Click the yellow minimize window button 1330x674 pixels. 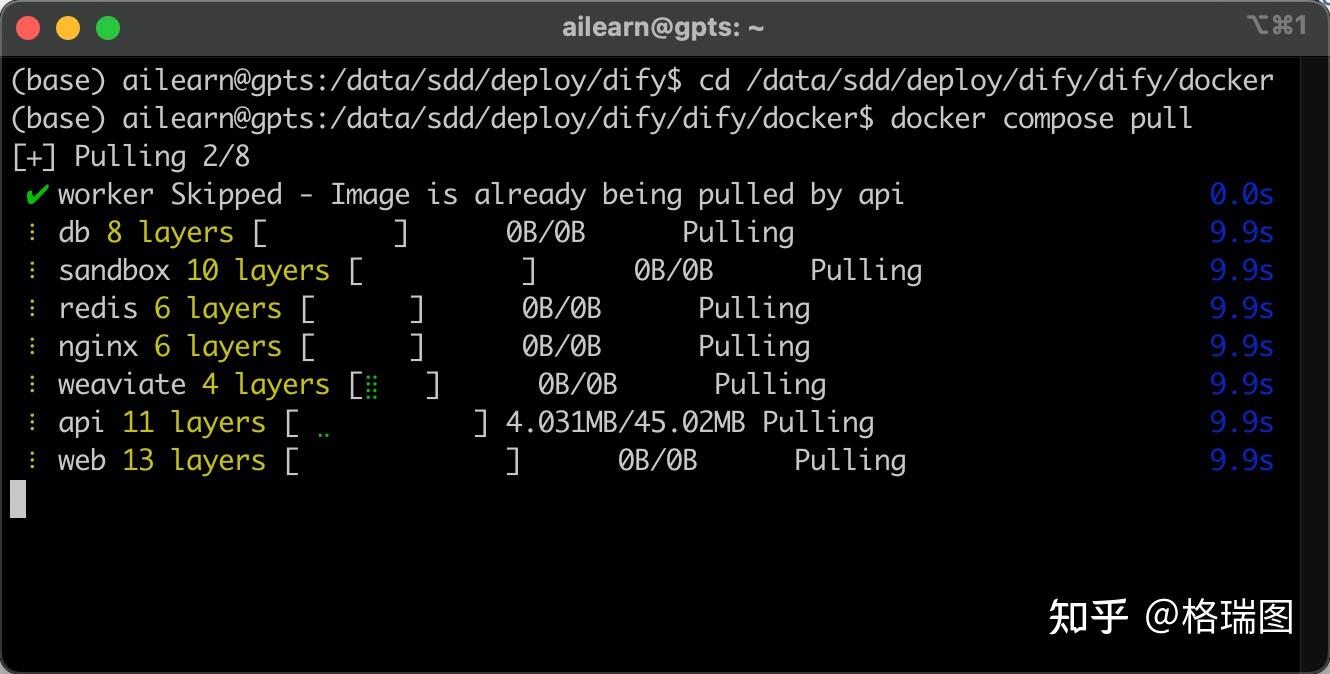[x=68, y=28]
